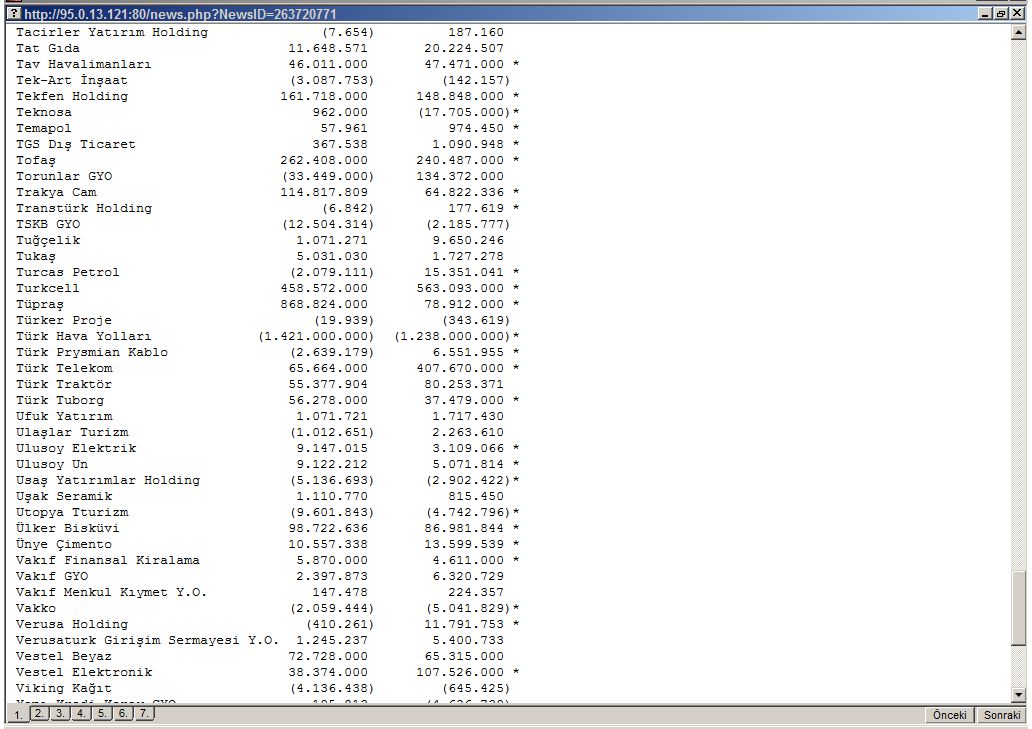Select "Temapol" text
Image resolution: width=1032 pixels, height=729 pixels.
pyautogui.click(x=44, y=128)
